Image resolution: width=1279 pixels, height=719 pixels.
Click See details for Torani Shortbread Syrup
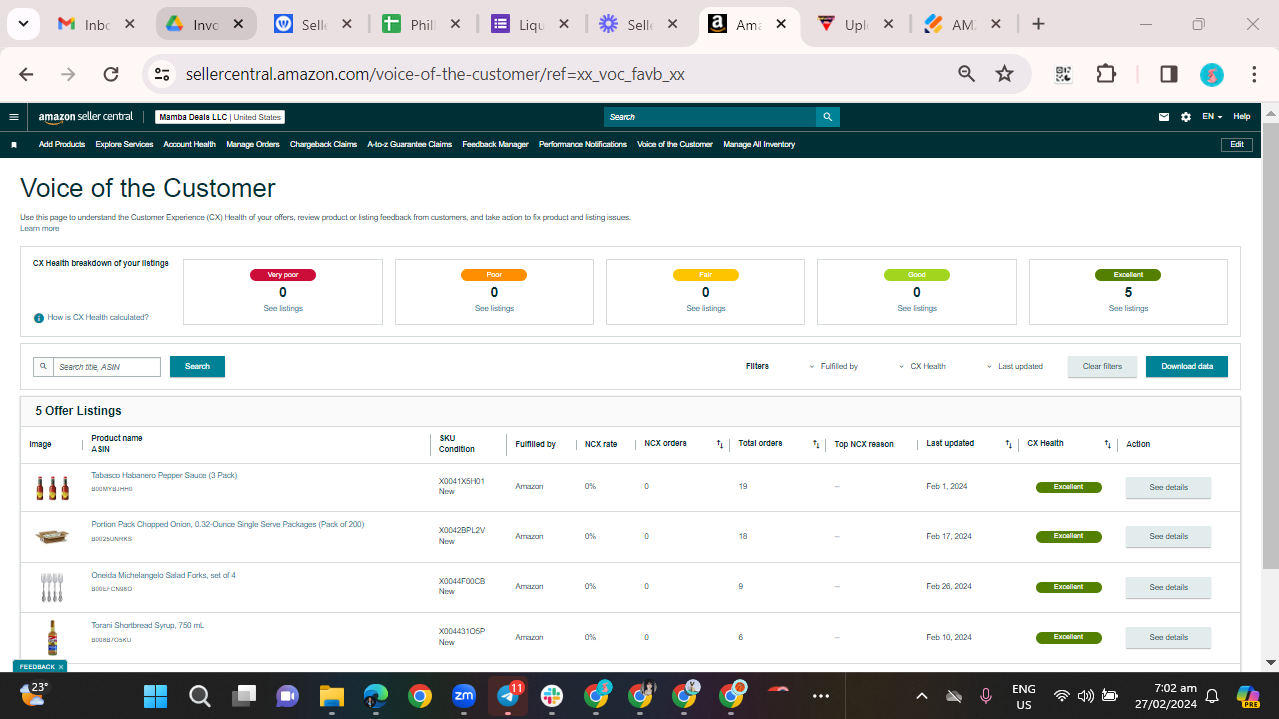(x=1168, y=638)
